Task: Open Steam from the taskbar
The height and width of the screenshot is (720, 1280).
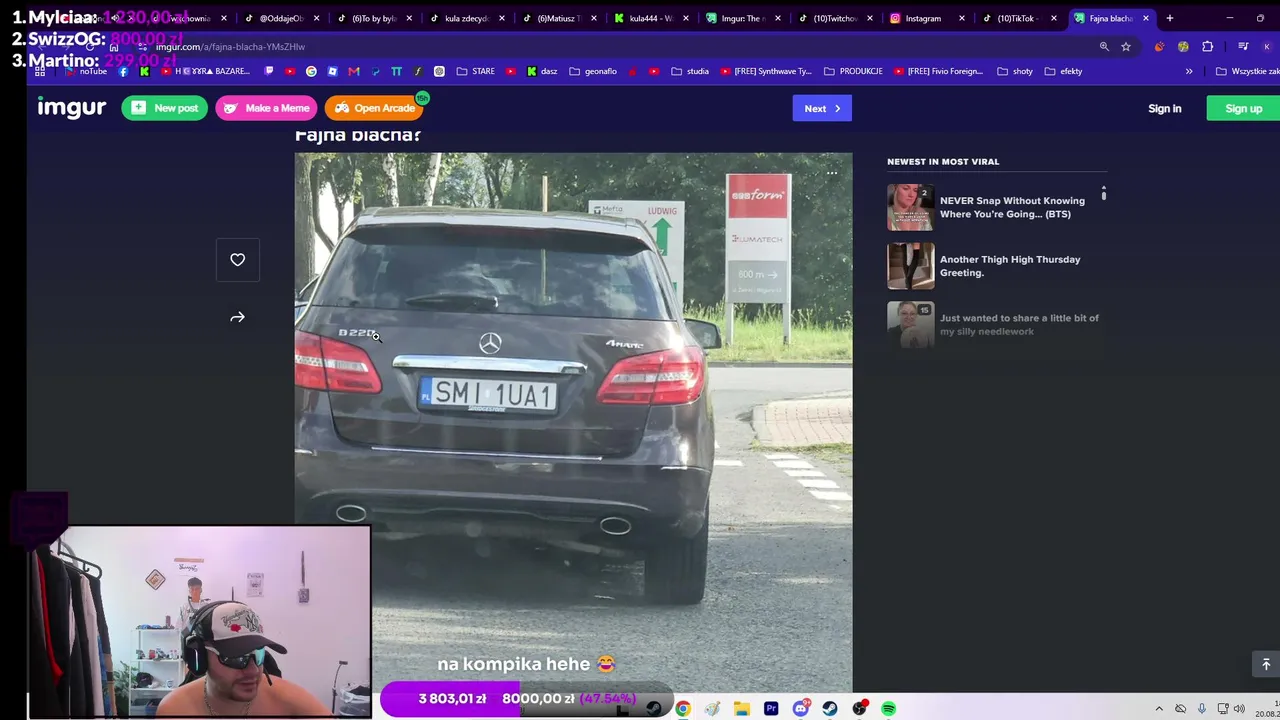Action: pos(830,708)
